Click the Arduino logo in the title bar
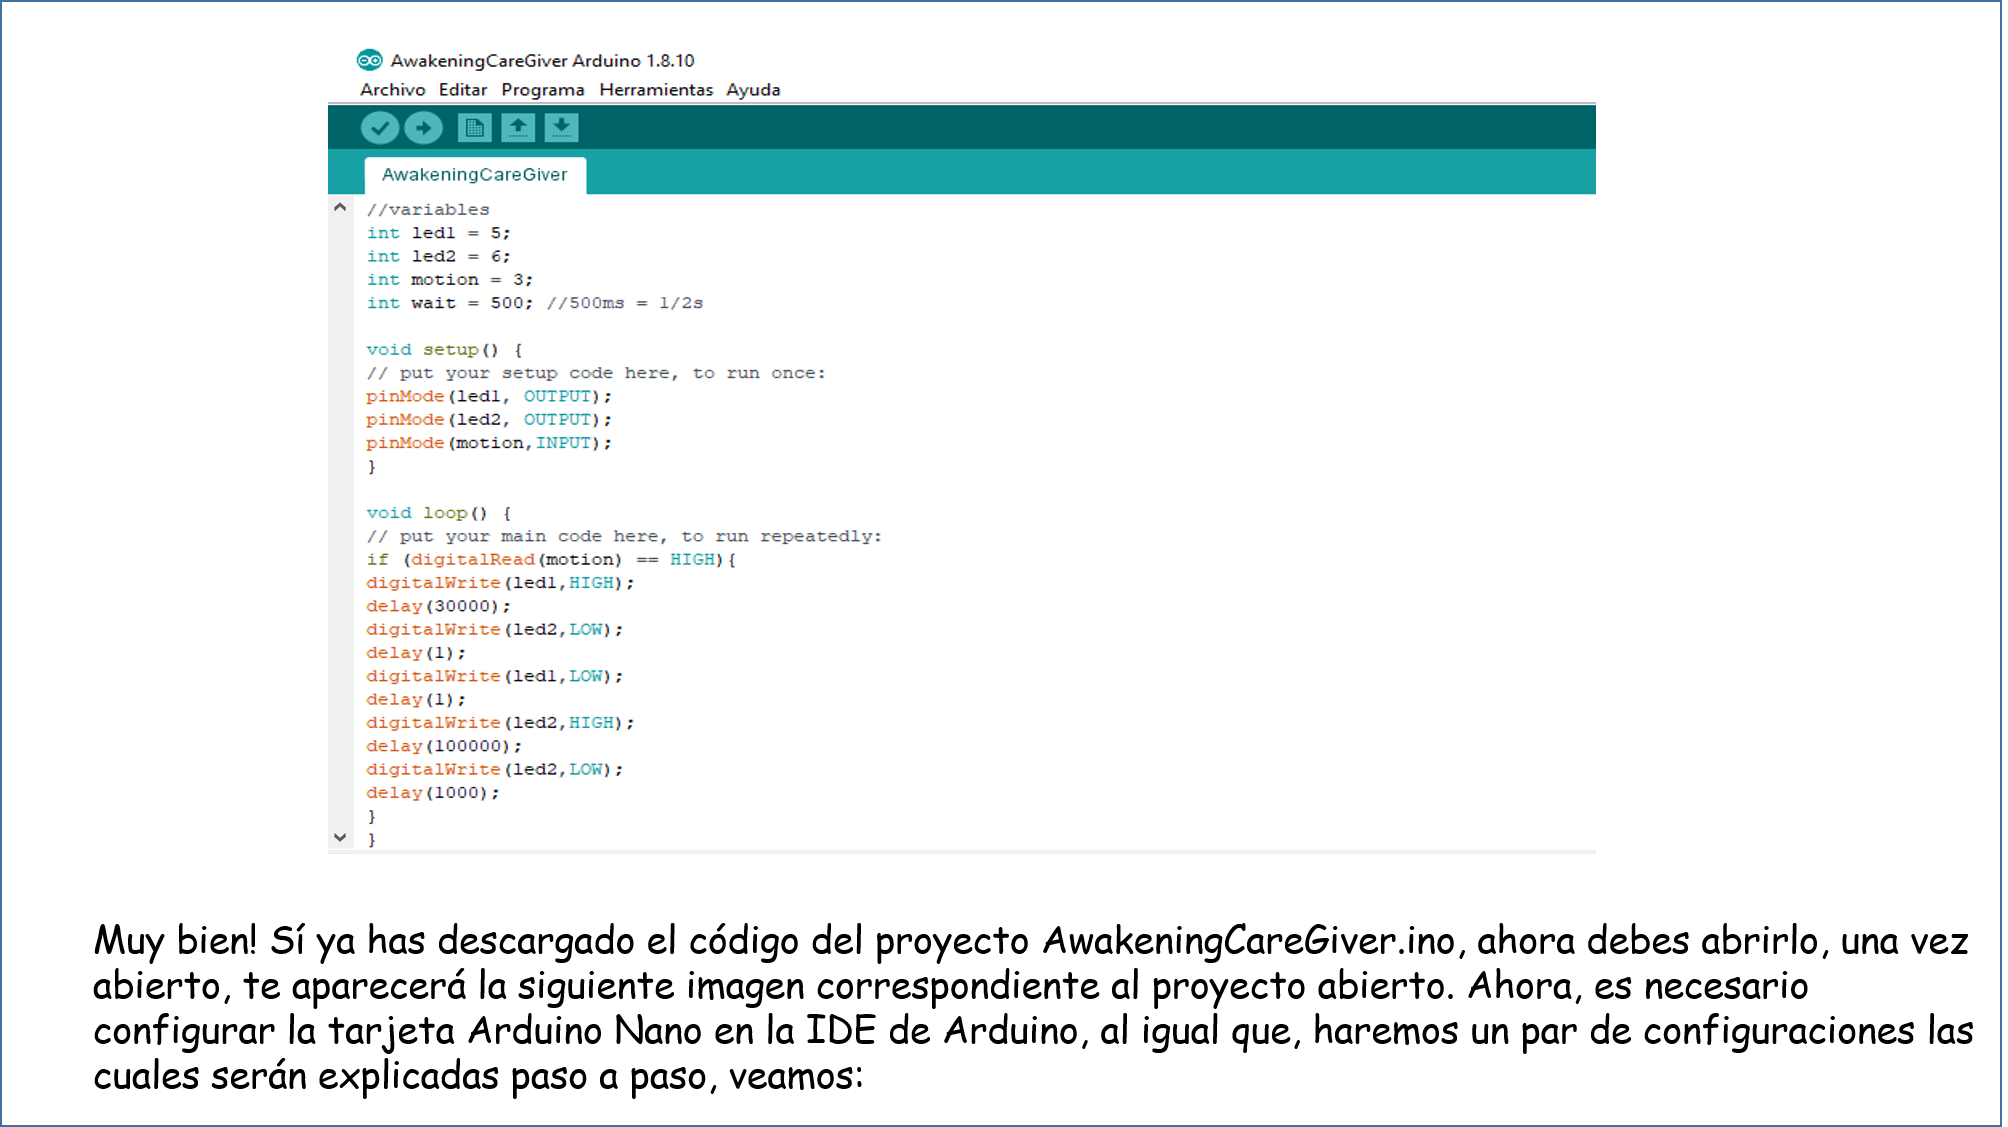Screen dimensions: 2008x1127 point(370,60)
